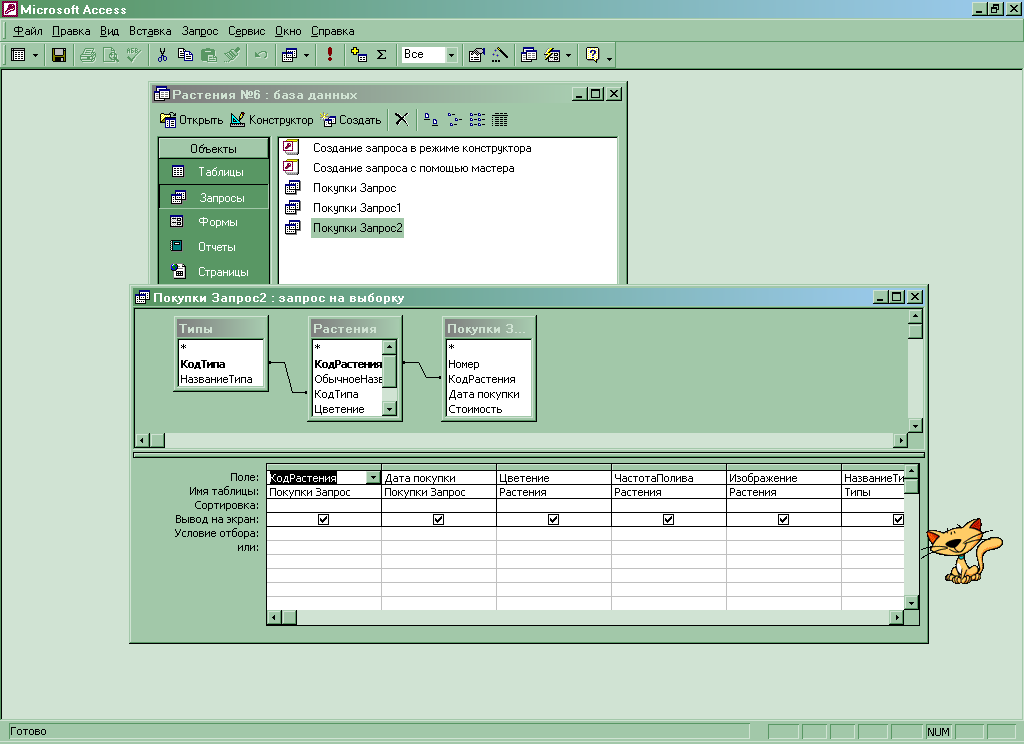Click the Cut scissors icon
This screenshot has width=1024, height=744.
click(162, 55)
